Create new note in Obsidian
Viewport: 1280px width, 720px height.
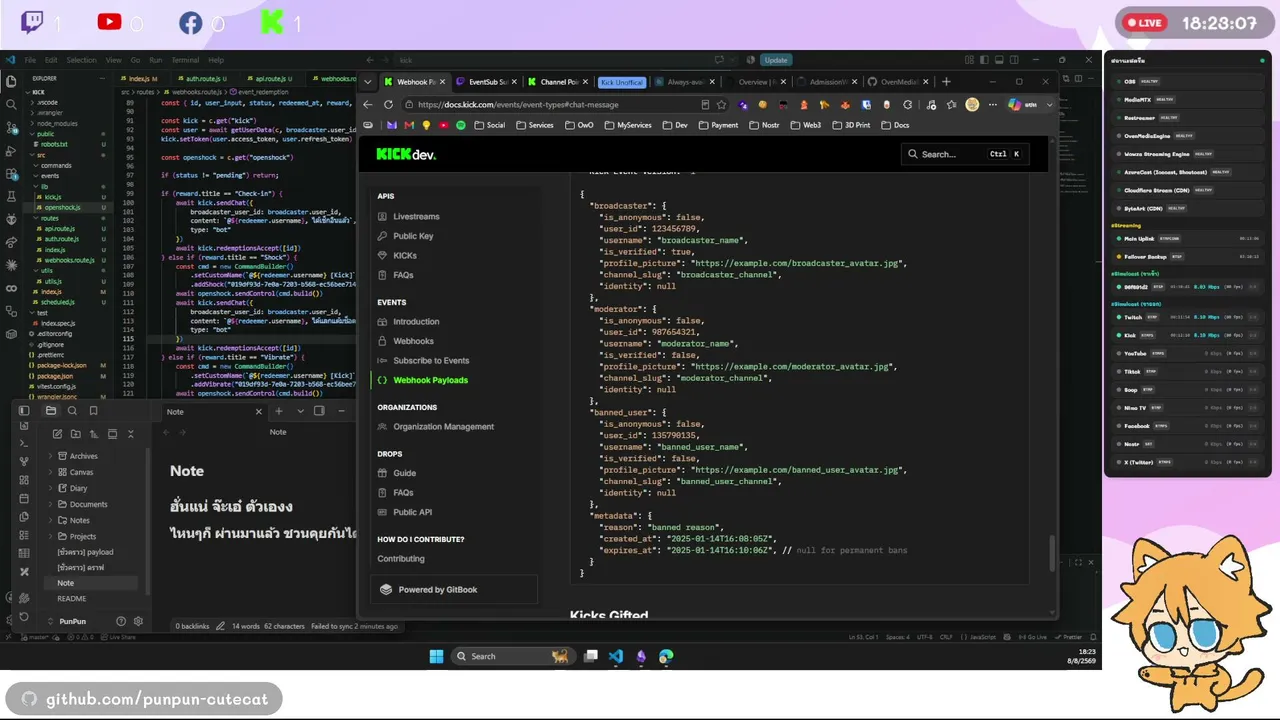click(57, 434)
